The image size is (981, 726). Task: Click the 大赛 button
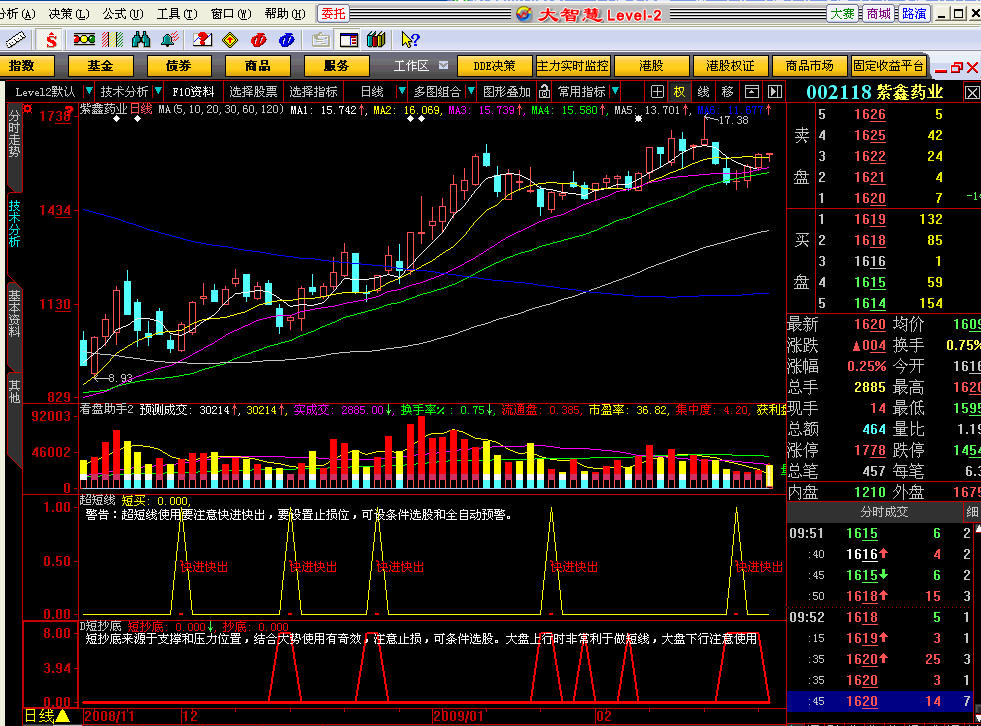click(x=842, y=13)
